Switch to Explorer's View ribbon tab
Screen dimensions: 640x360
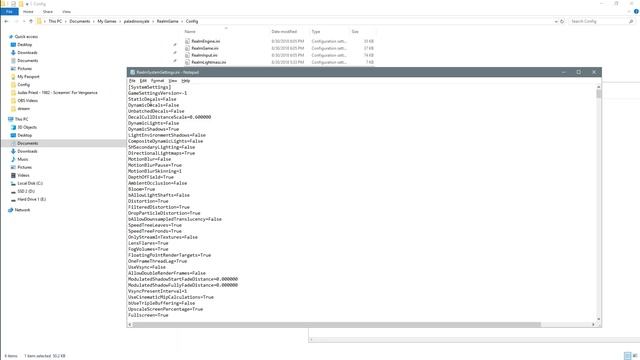click(66, 11)
